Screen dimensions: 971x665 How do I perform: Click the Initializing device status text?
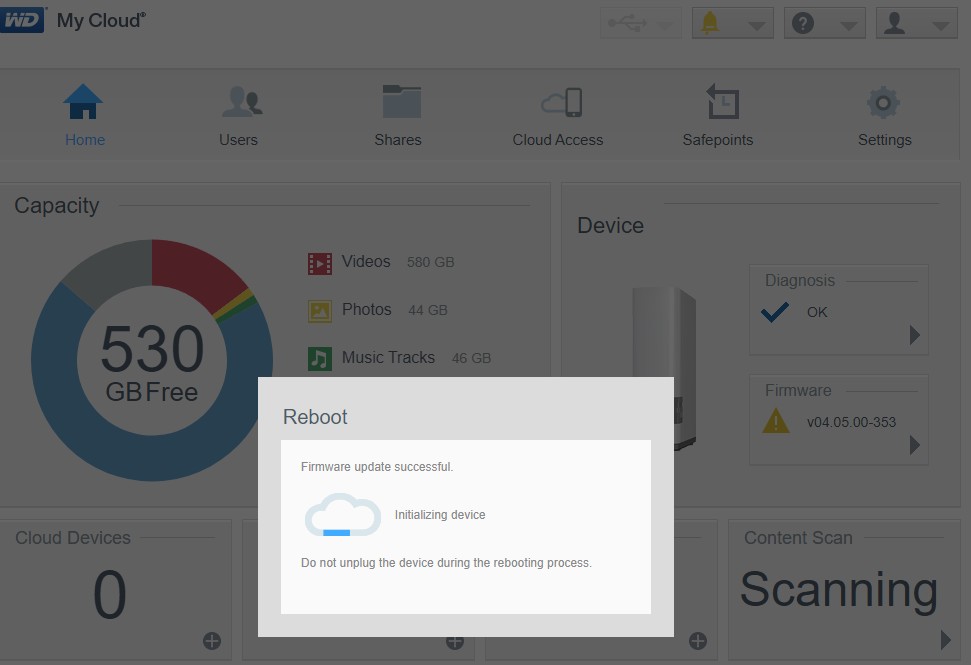point(440,515)
